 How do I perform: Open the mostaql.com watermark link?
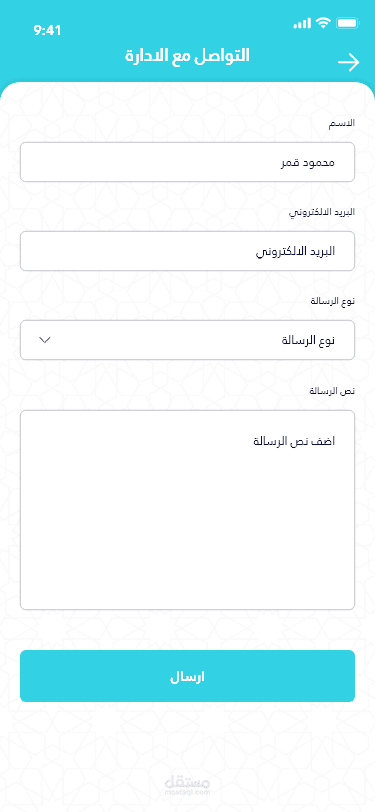point(188,792)
